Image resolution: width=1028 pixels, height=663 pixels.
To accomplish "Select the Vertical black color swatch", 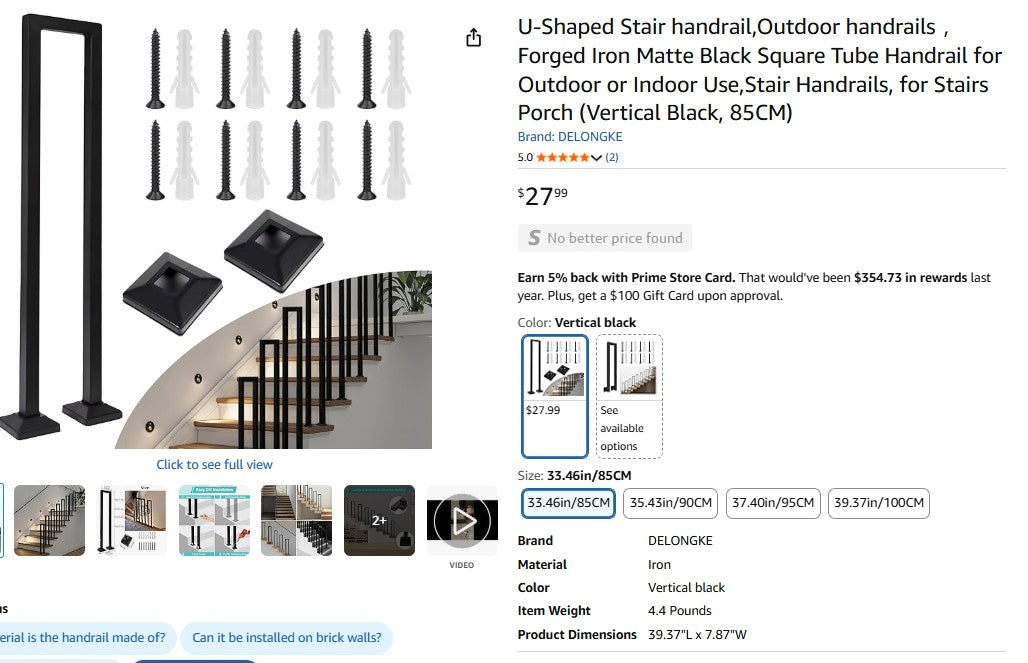I will click(x=555, y=395).
